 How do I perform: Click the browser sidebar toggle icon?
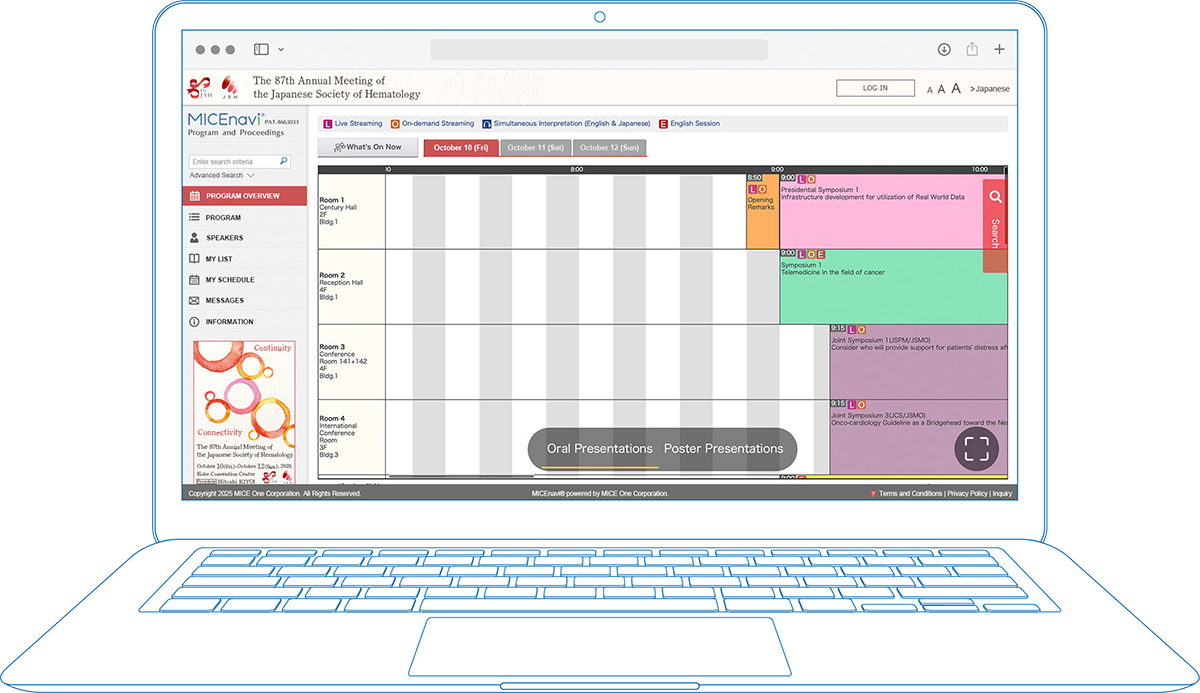coord(261,49)
